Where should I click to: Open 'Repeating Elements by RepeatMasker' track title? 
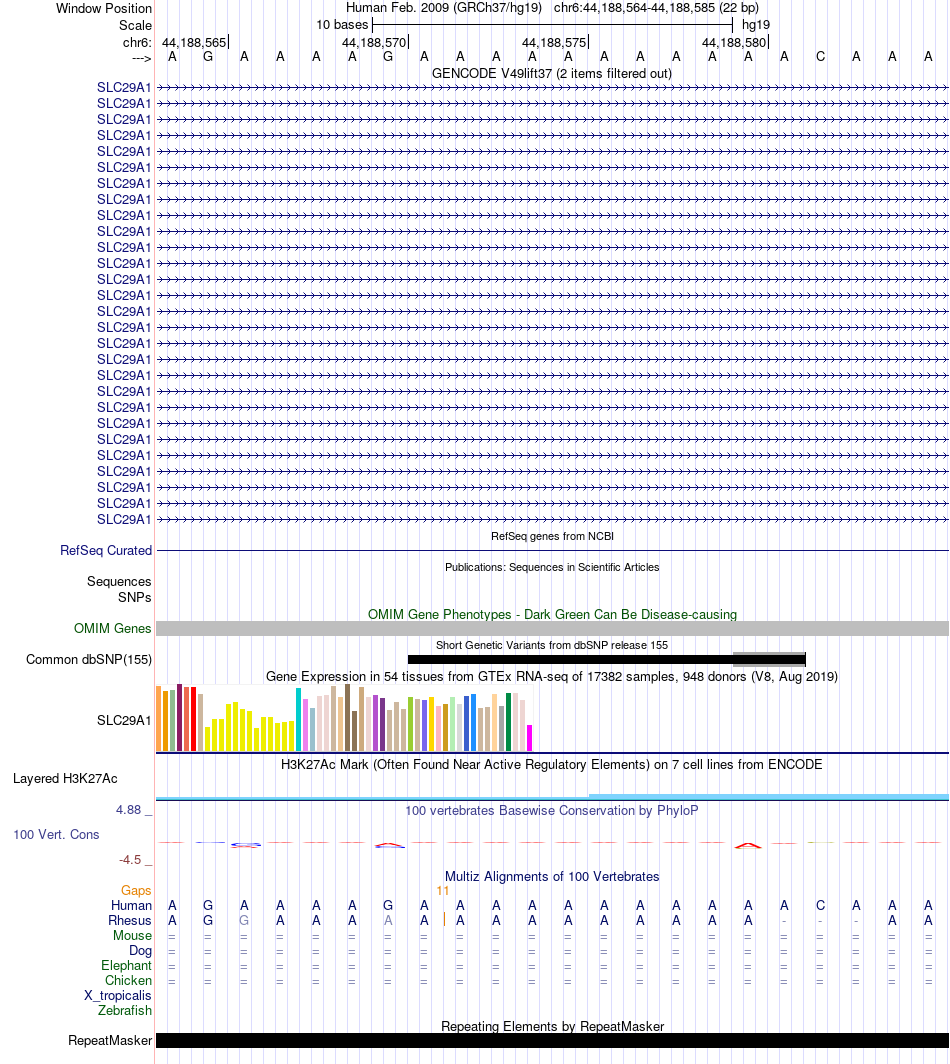coord(552,1026)
